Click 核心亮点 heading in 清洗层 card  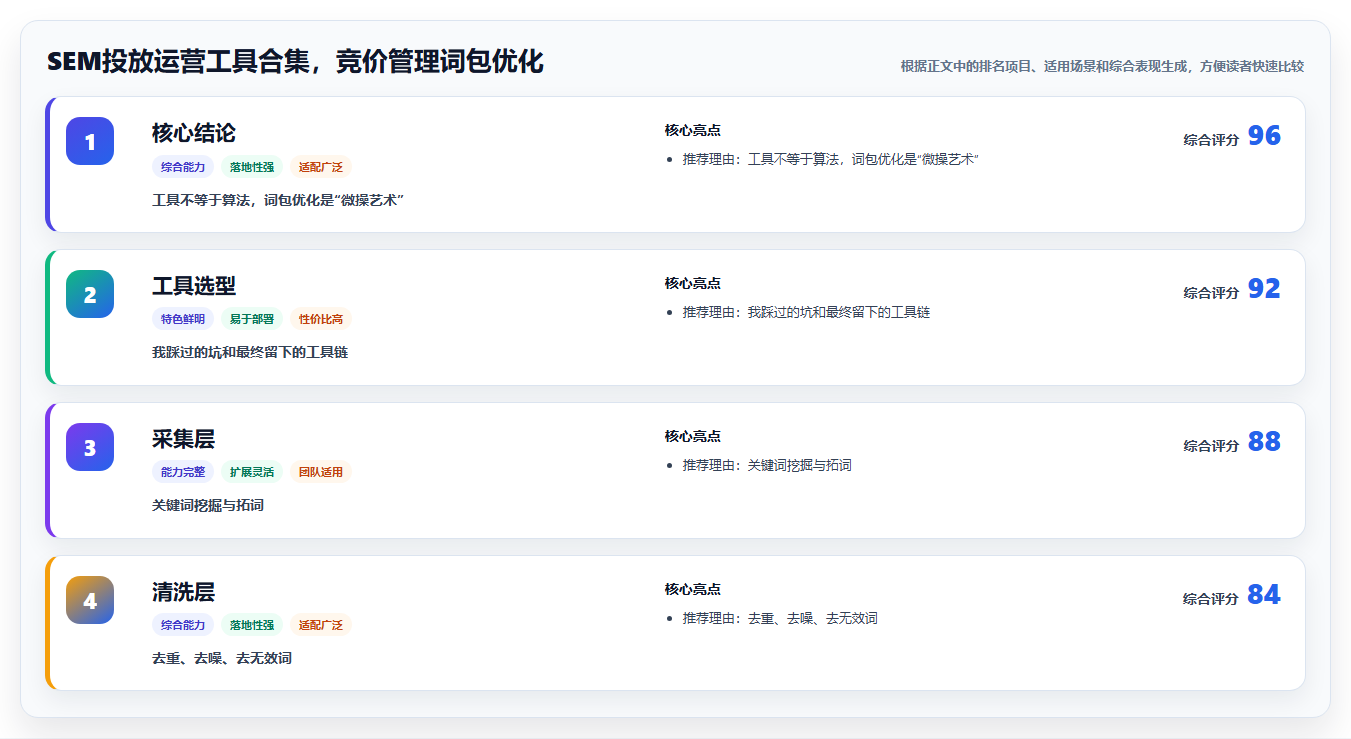(693, 590)
